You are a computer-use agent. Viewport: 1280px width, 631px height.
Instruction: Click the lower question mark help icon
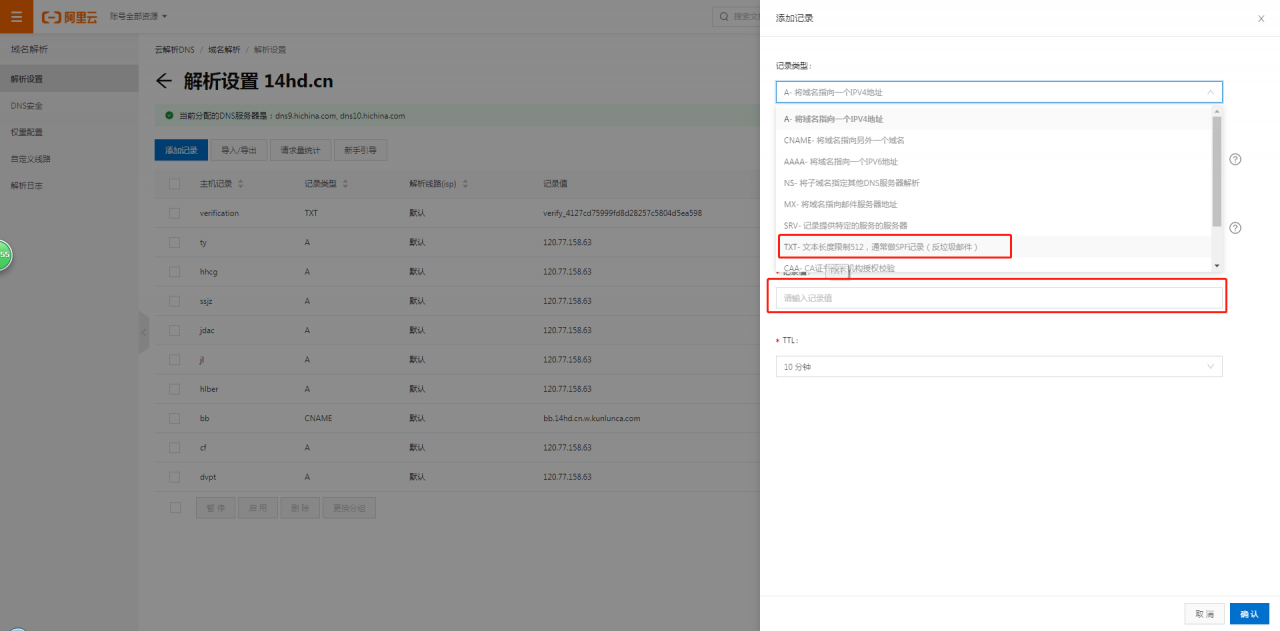tap(1235, 228)
